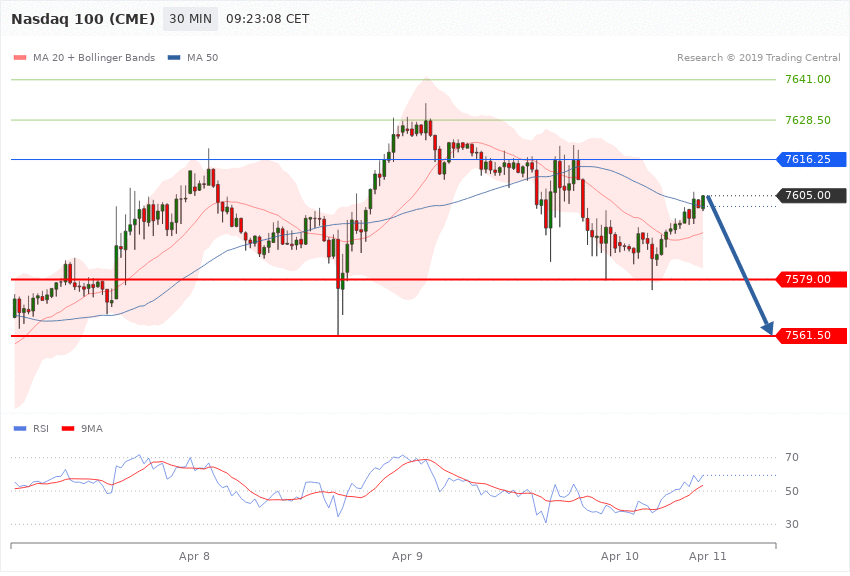Click the Apr 11 date axis label
The height and width of the screenshot is (576, 850).
[707, 556]
